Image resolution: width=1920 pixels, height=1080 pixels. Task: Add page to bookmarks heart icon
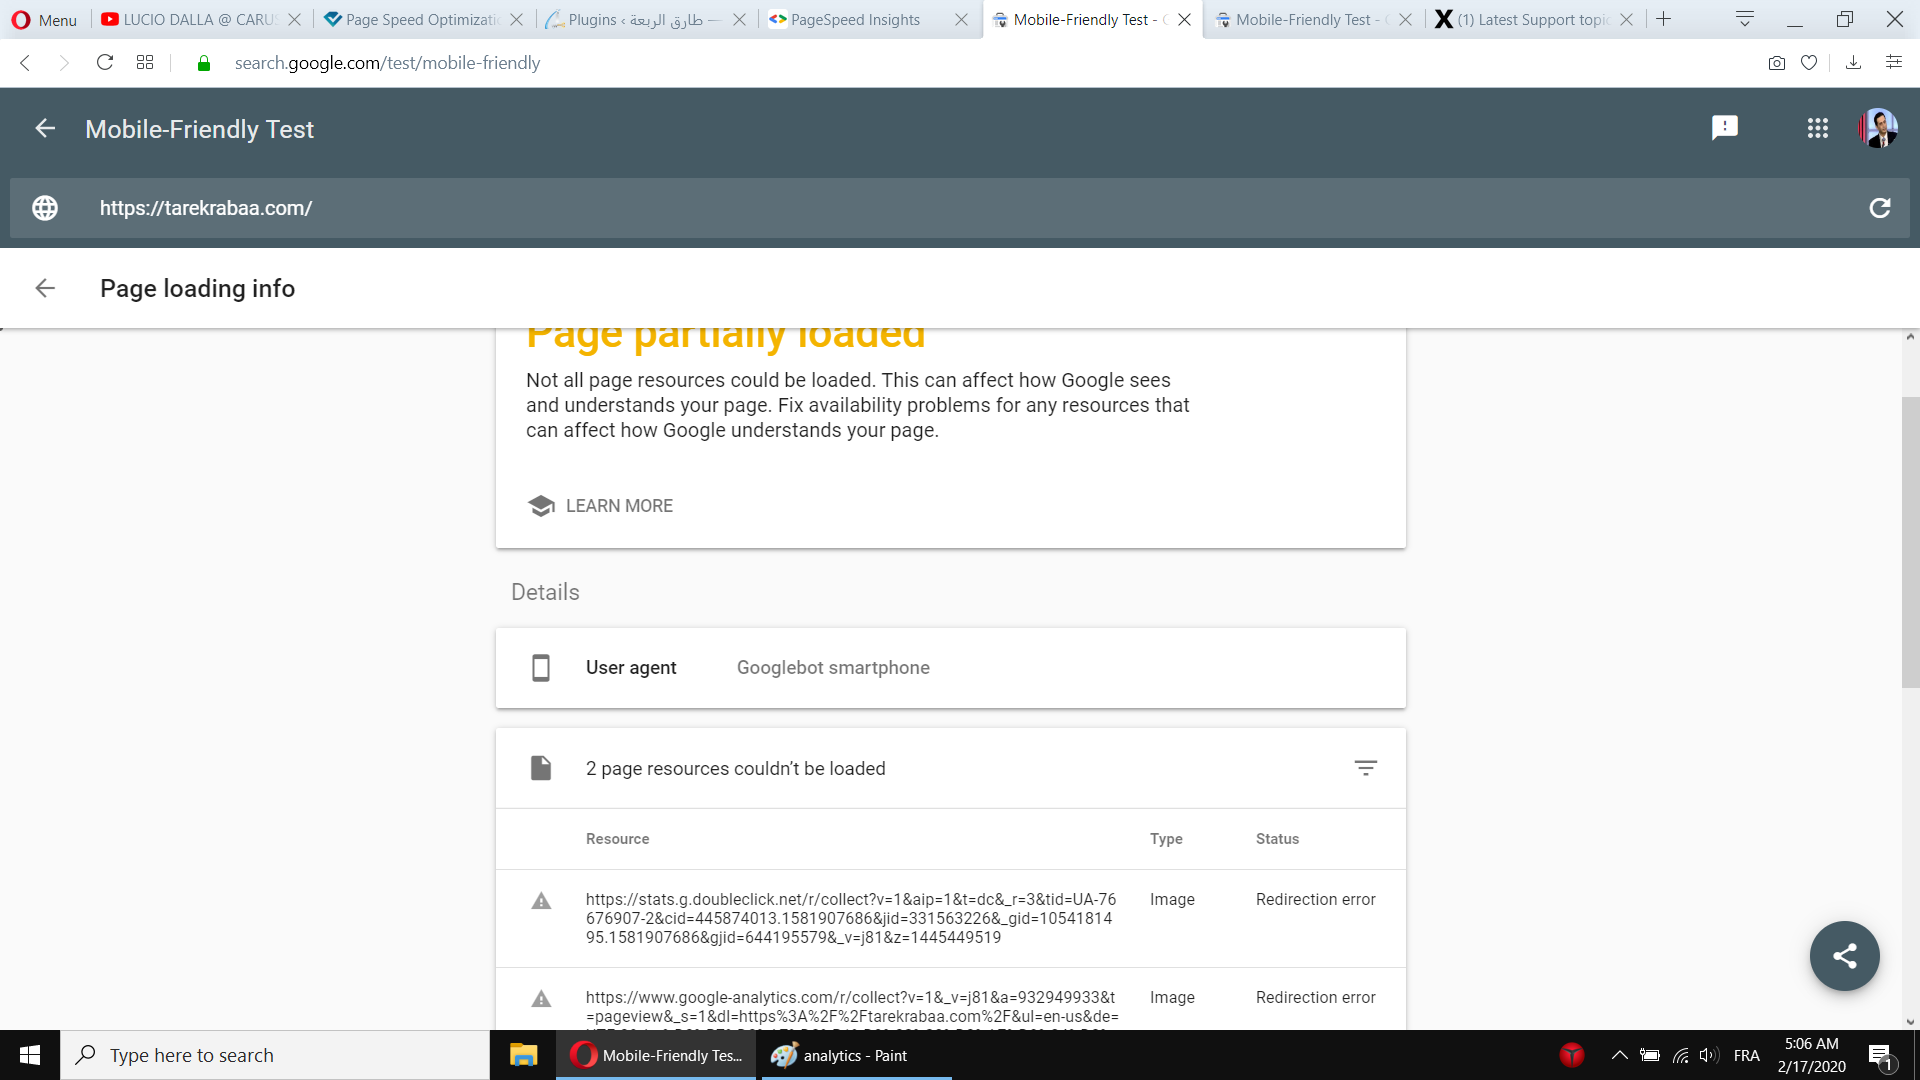(1809, 63)
